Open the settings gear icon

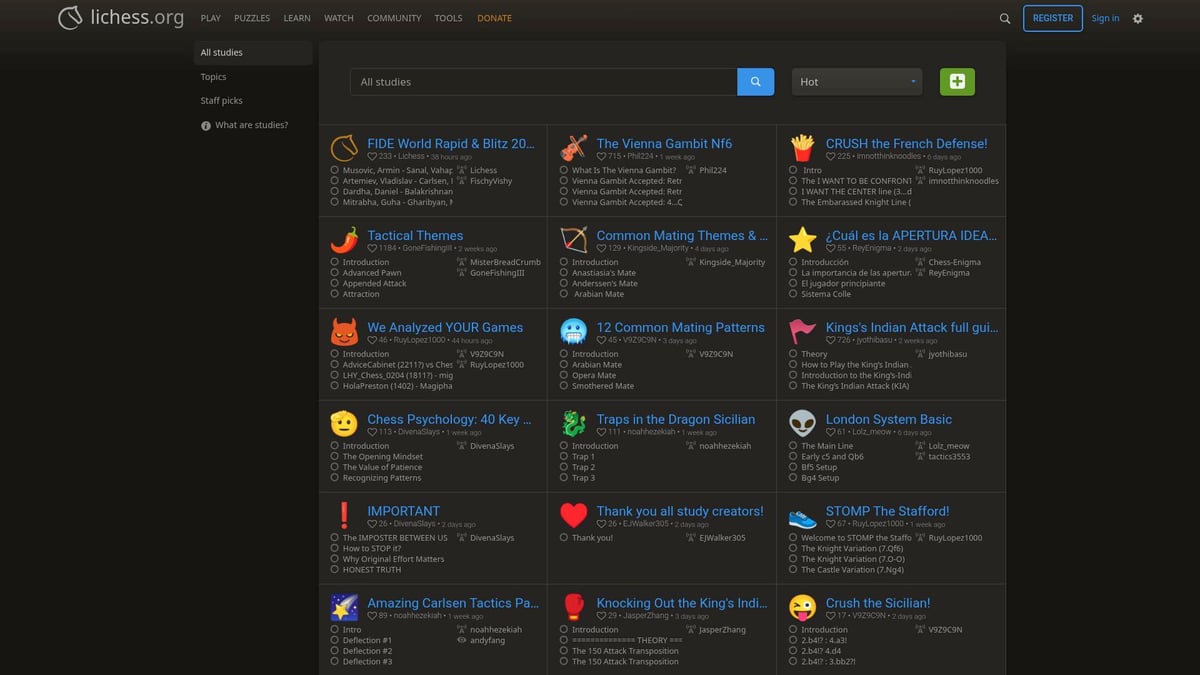(1137, 18)
